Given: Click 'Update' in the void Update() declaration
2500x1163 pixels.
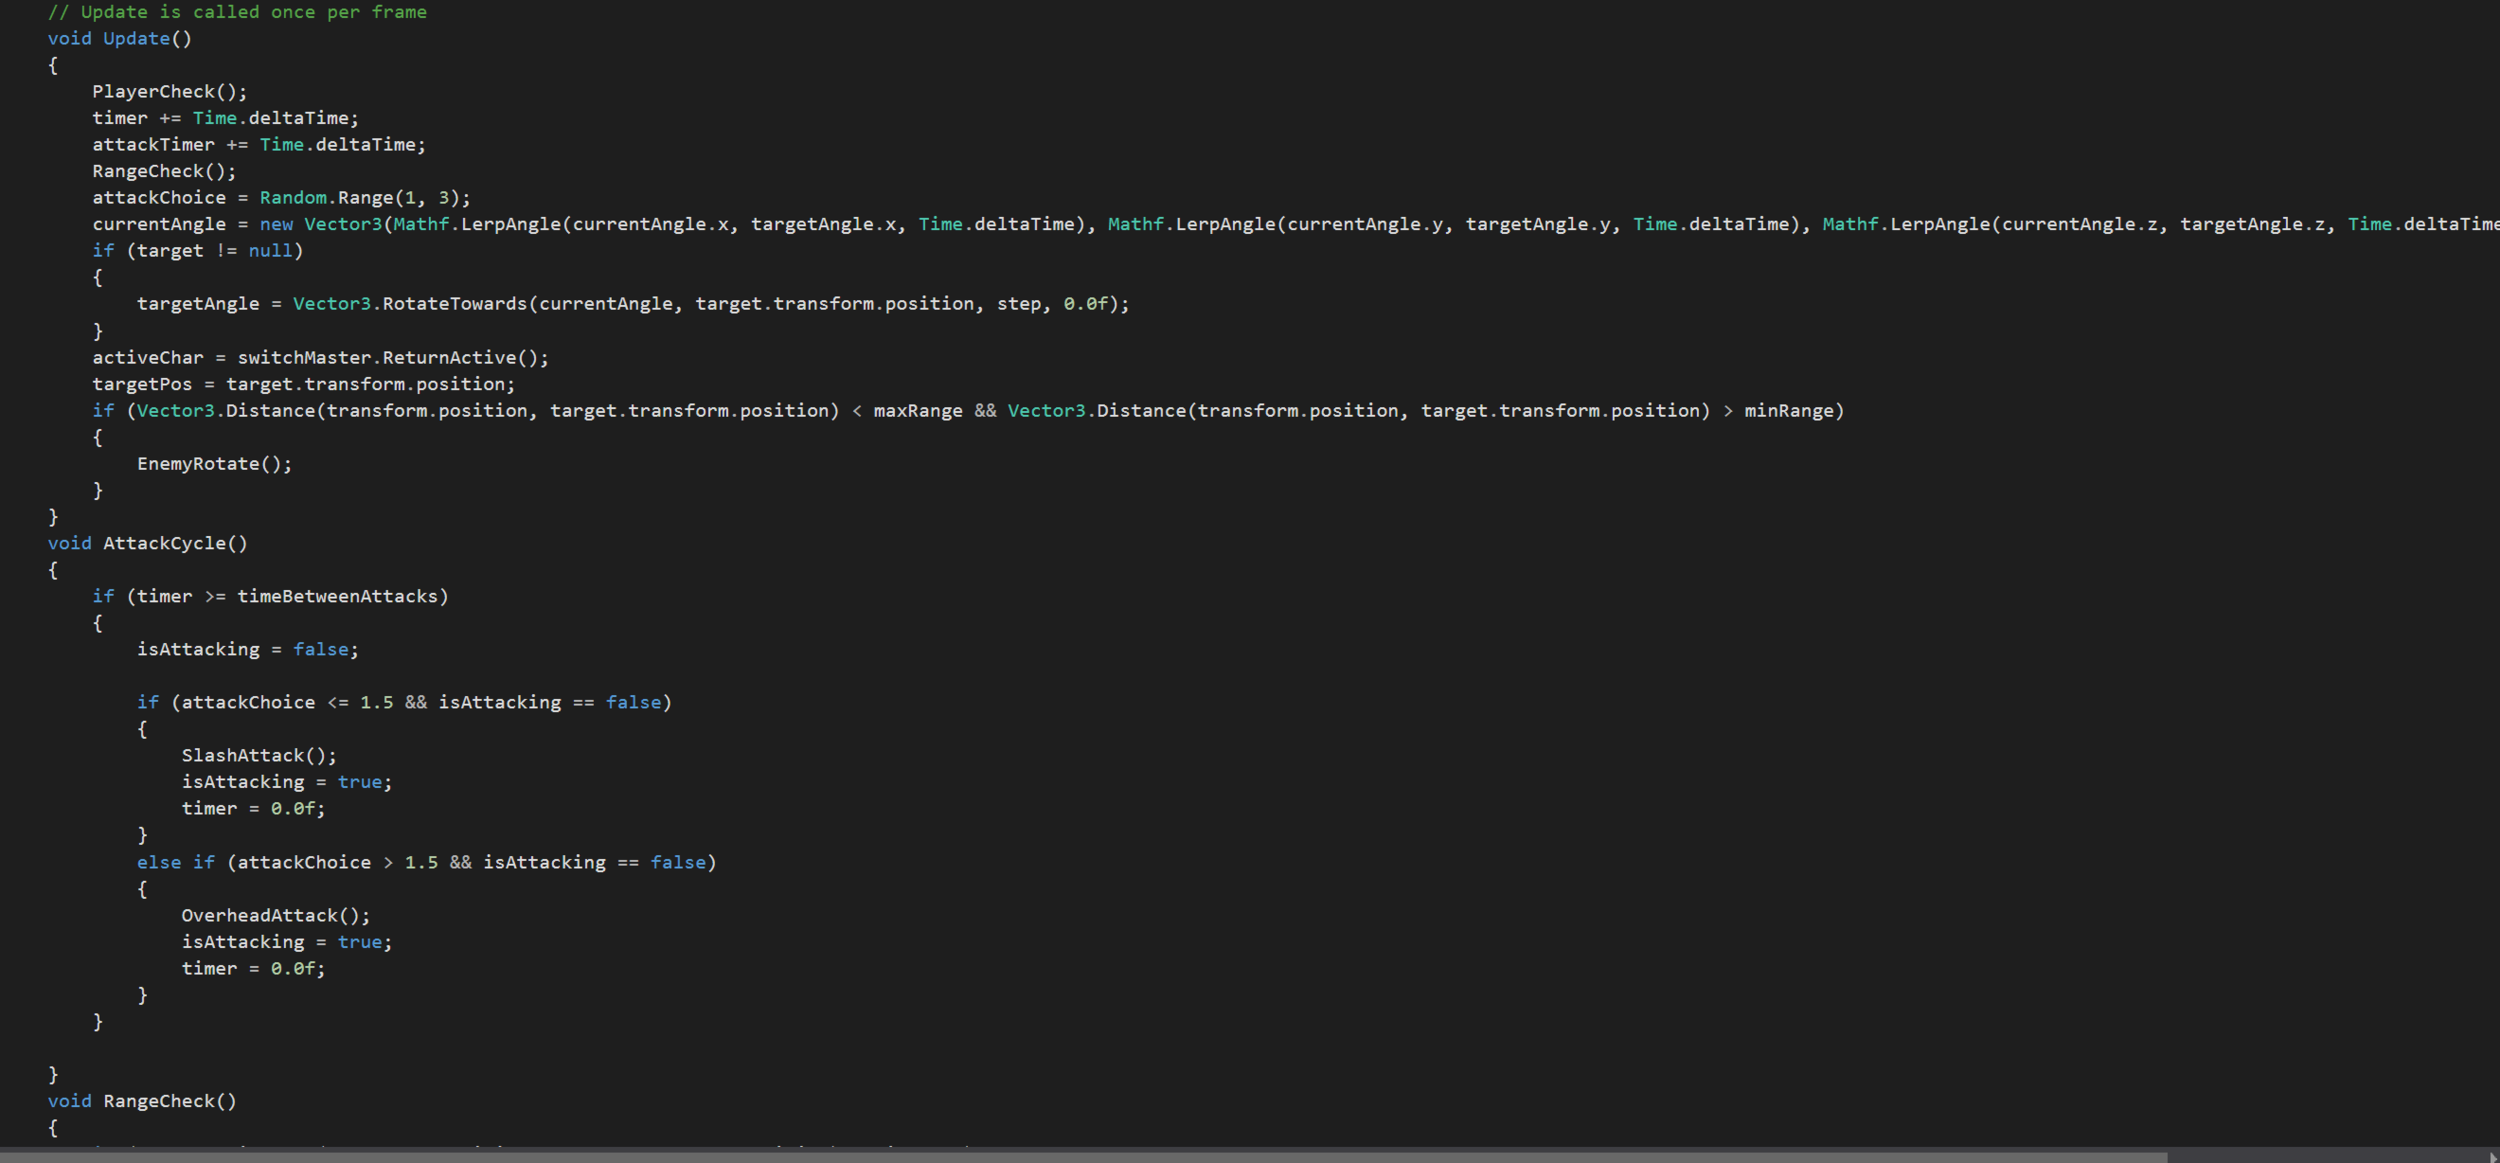Looking at the screenshot, I should 136,38.
